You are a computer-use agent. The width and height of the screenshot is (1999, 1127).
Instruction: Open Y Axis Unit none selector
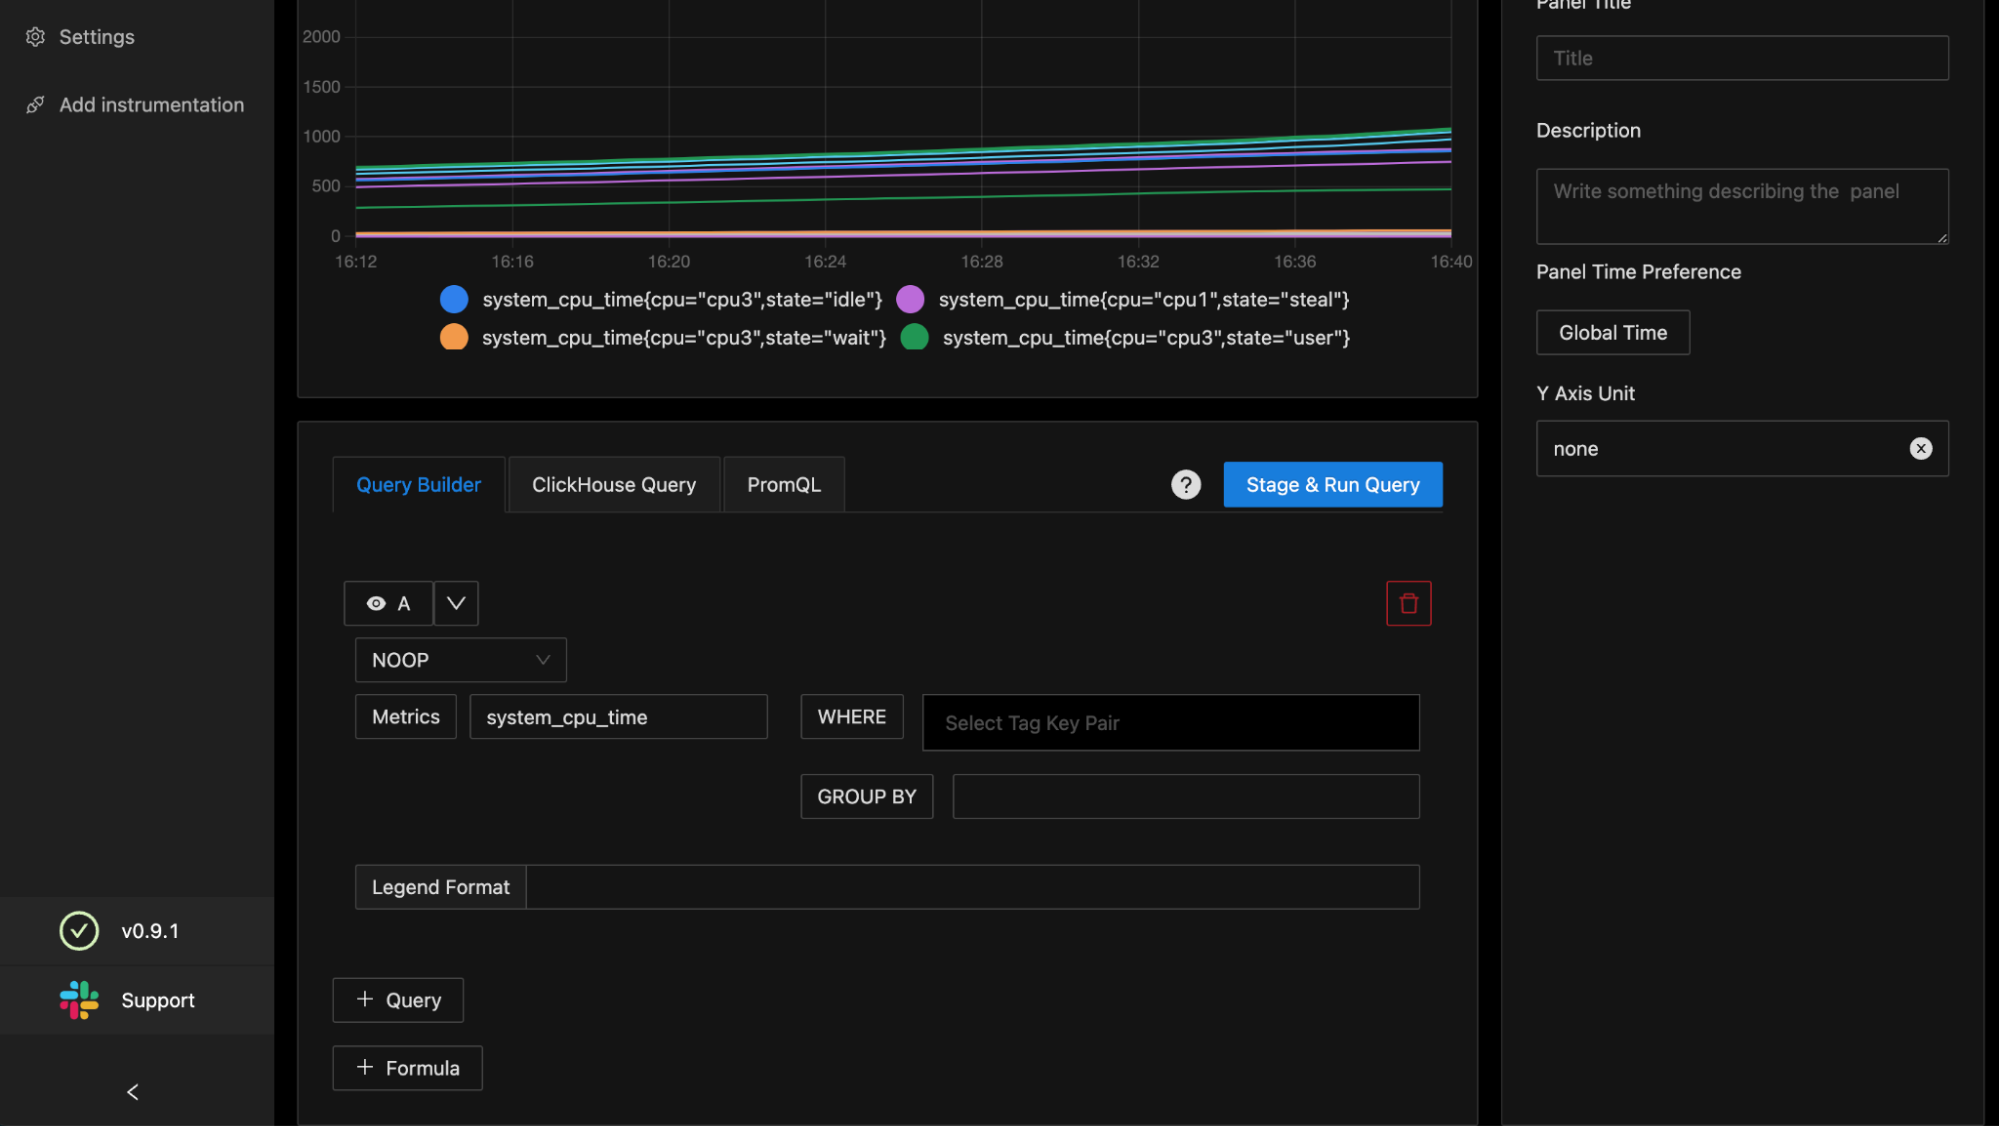[1742, 449]
